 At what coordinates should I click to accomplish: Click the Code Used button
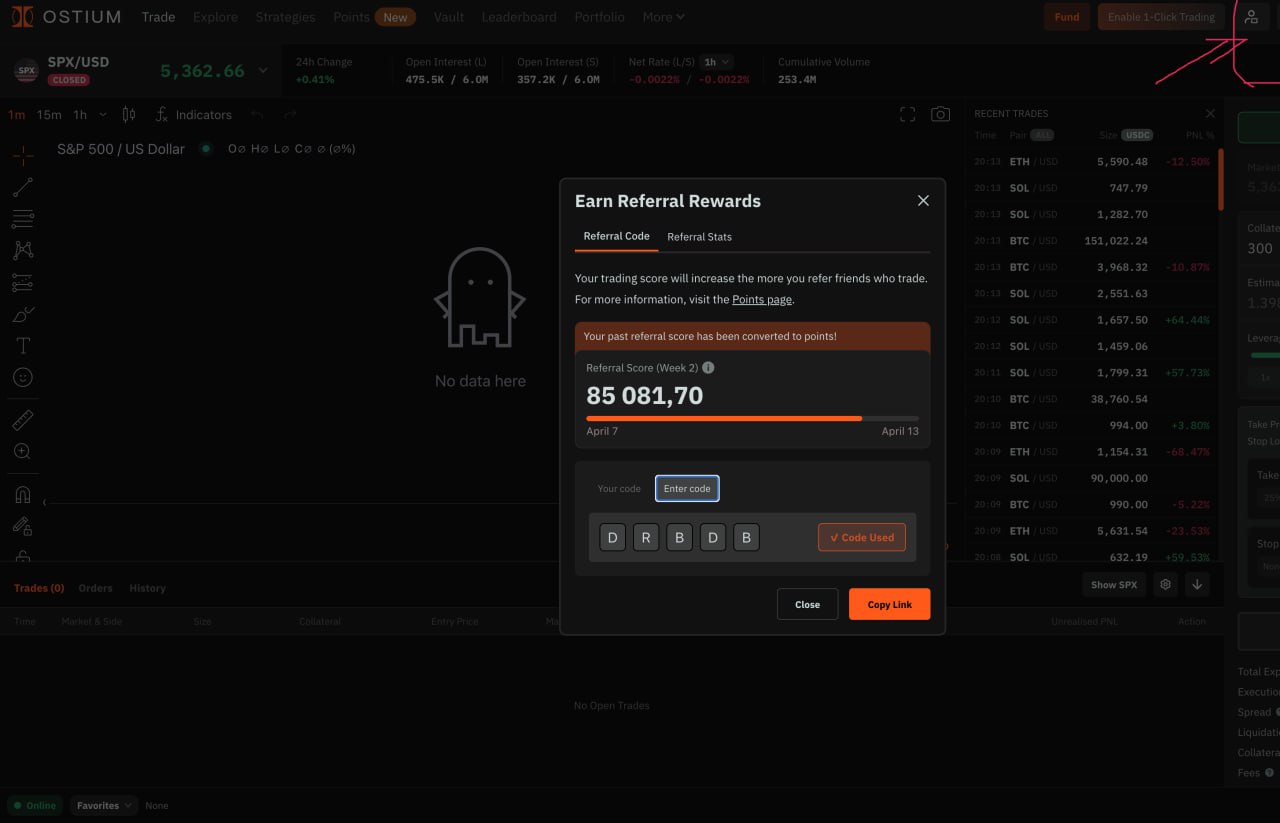click(862, 537)
